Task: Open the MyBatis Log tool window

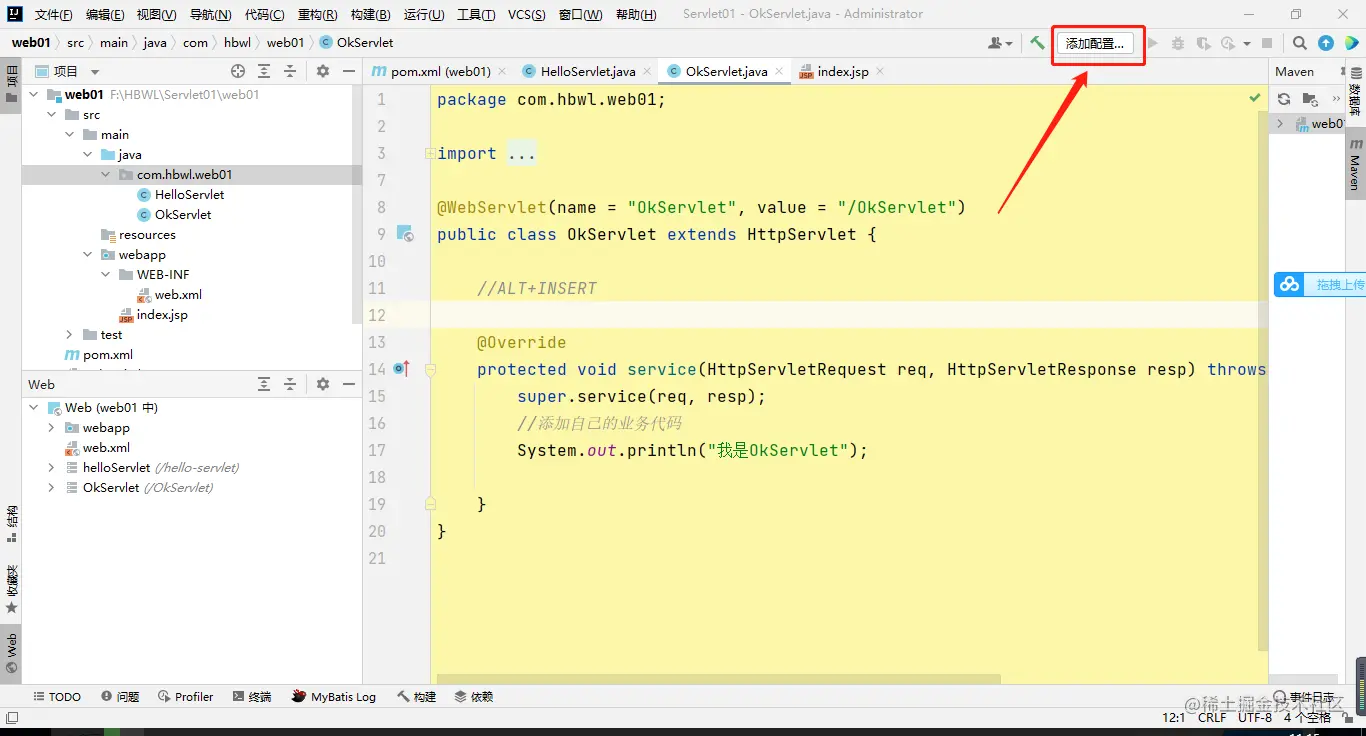Action: (x=334, y=697)
